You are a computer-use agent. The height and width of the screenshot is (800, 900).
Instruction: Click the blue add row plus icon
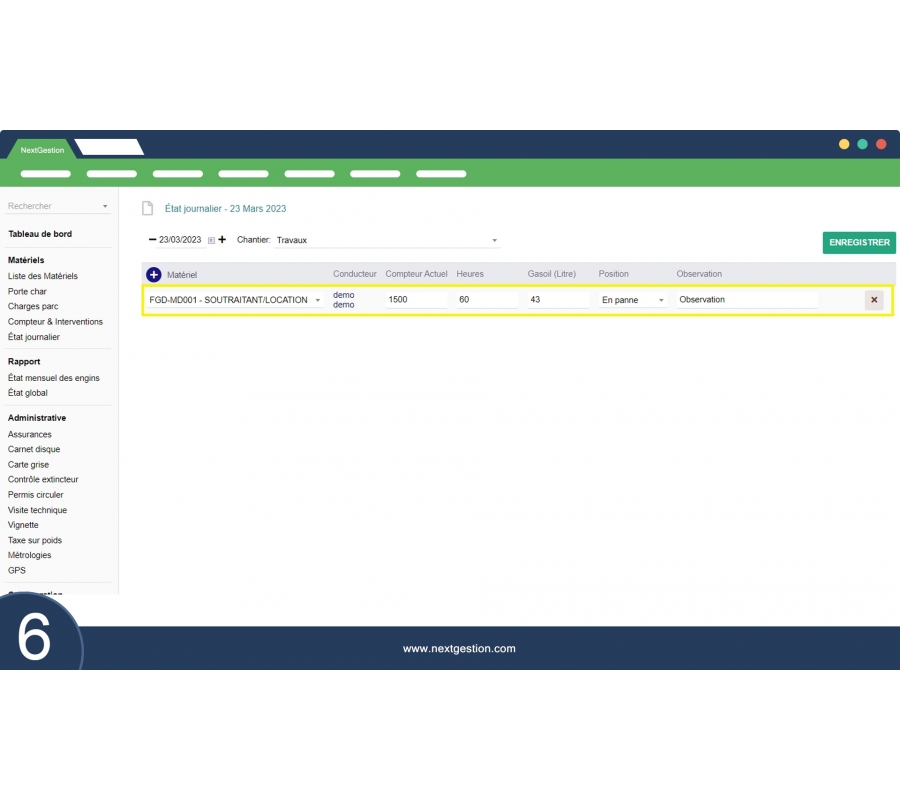click(154, 274)
